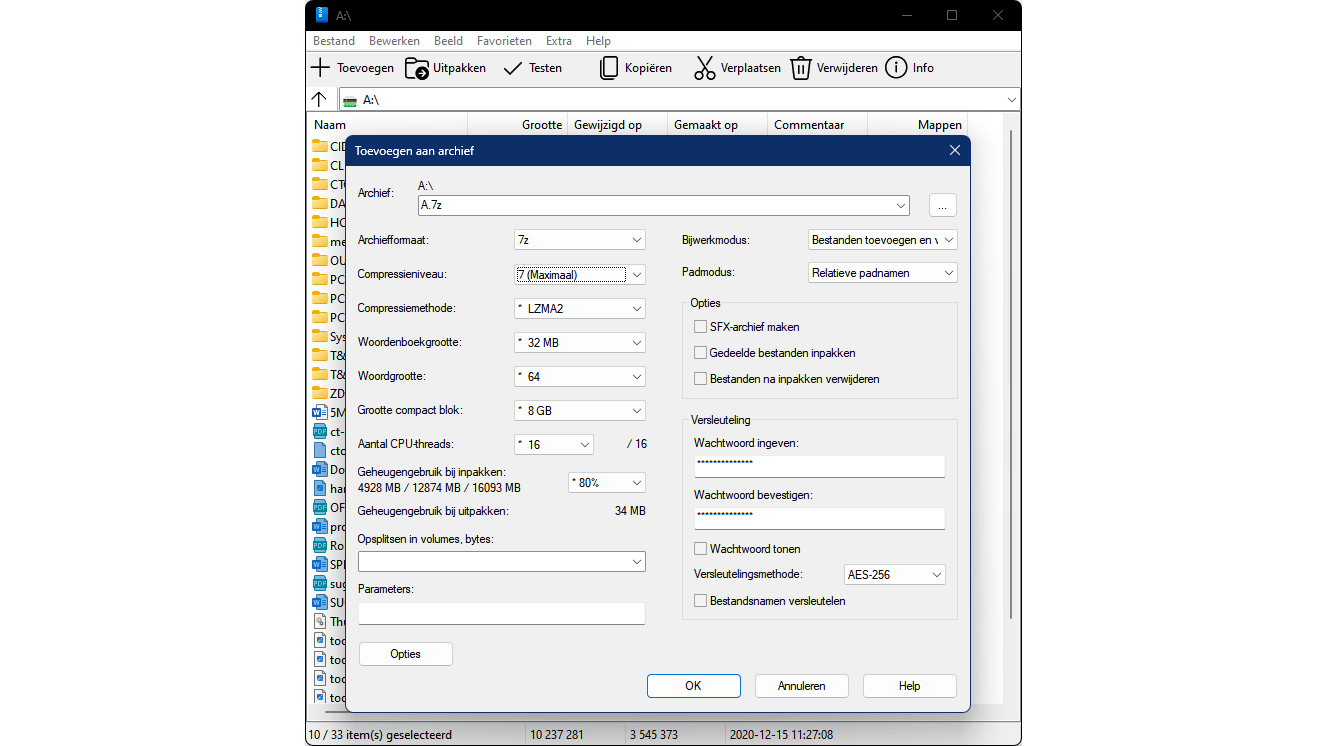Confirm the dialog with OK
This screenshot has width=1326, height=746.
pyautogui.click(x=694, y=686)
